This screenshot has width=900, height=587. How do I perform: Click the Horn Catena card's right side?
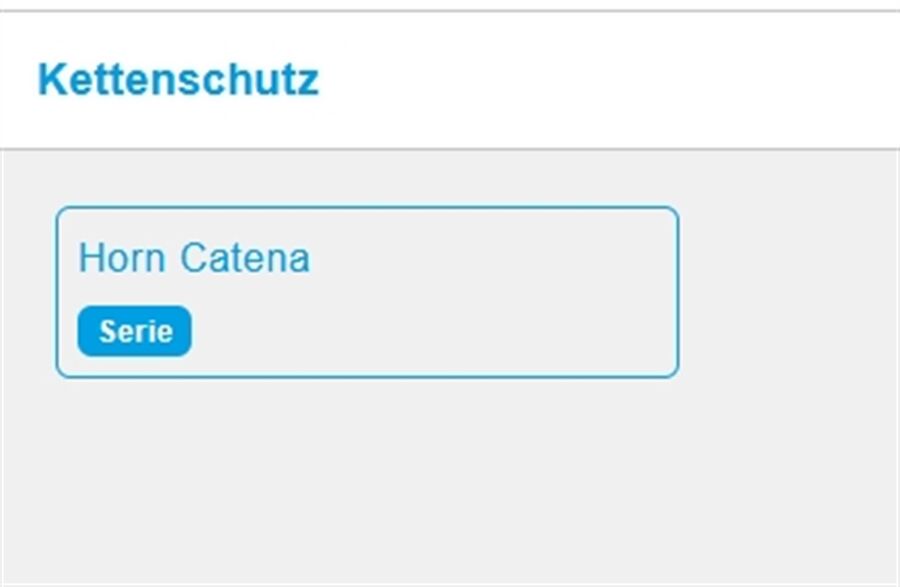pos(620,292)
